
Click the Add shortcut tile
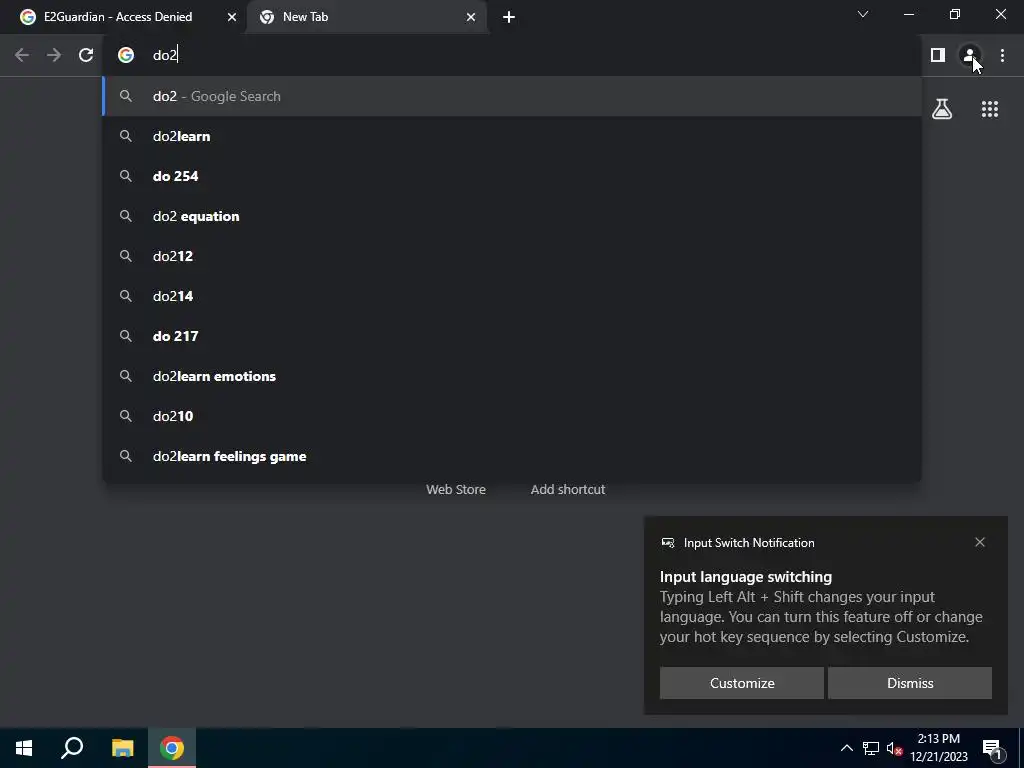[568, 490]
